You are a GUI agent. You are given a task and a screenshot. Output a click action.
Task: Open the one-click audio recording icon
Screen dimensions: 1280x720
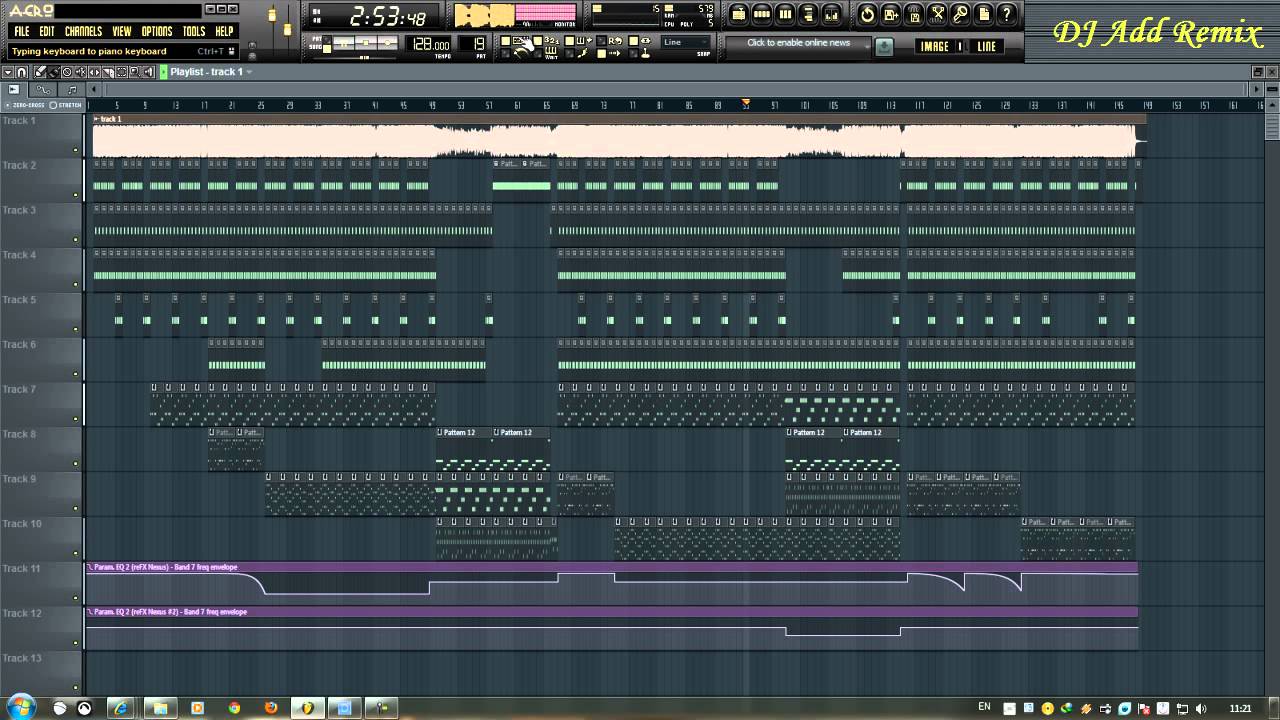pyautogui.click(x=961, y=14)
